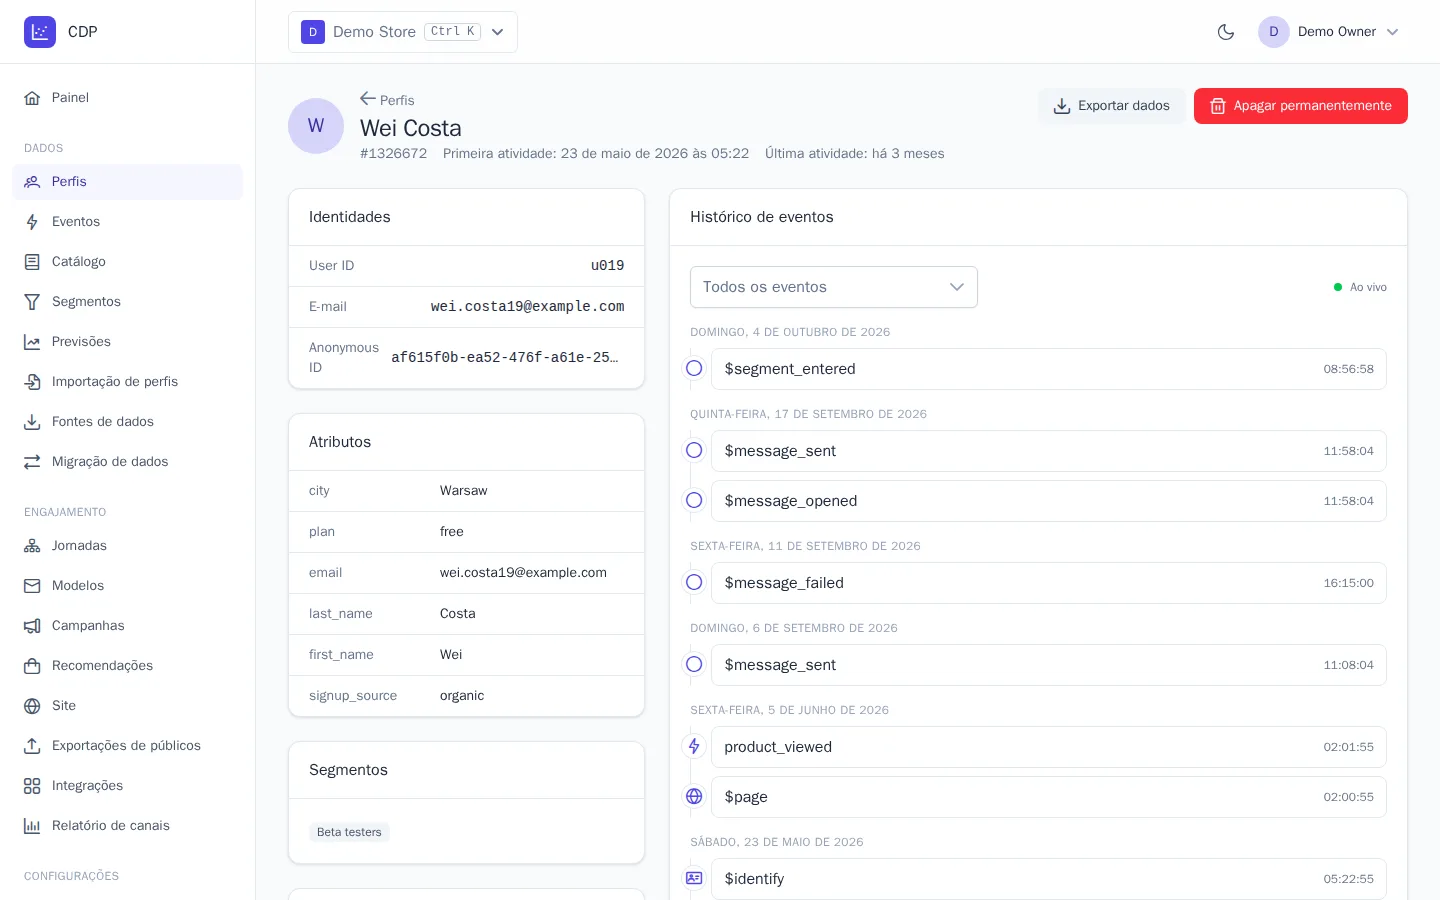The height and width of the screenshot is (900, 1440).
Task: Open Segmentos via the funnel icon
Action: pos(32,302)
